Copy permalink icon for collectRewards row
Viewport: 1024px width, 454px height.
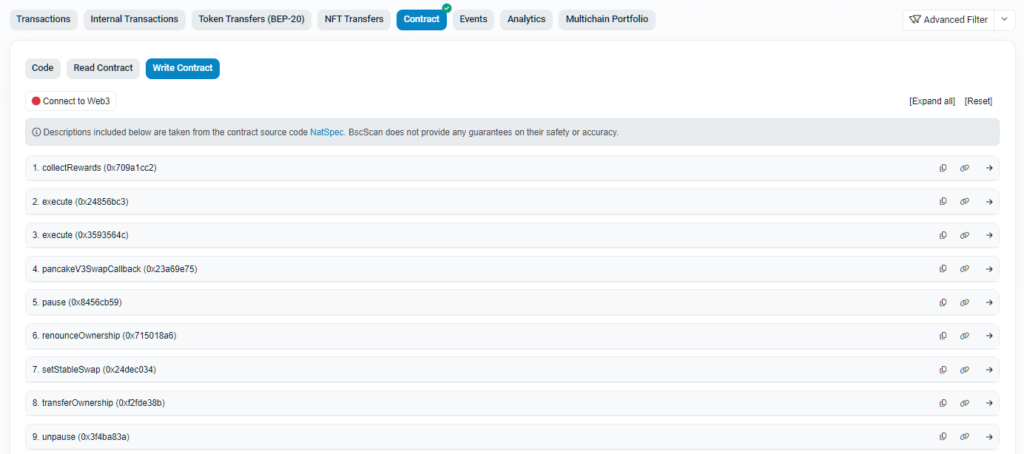pos(965,168)
